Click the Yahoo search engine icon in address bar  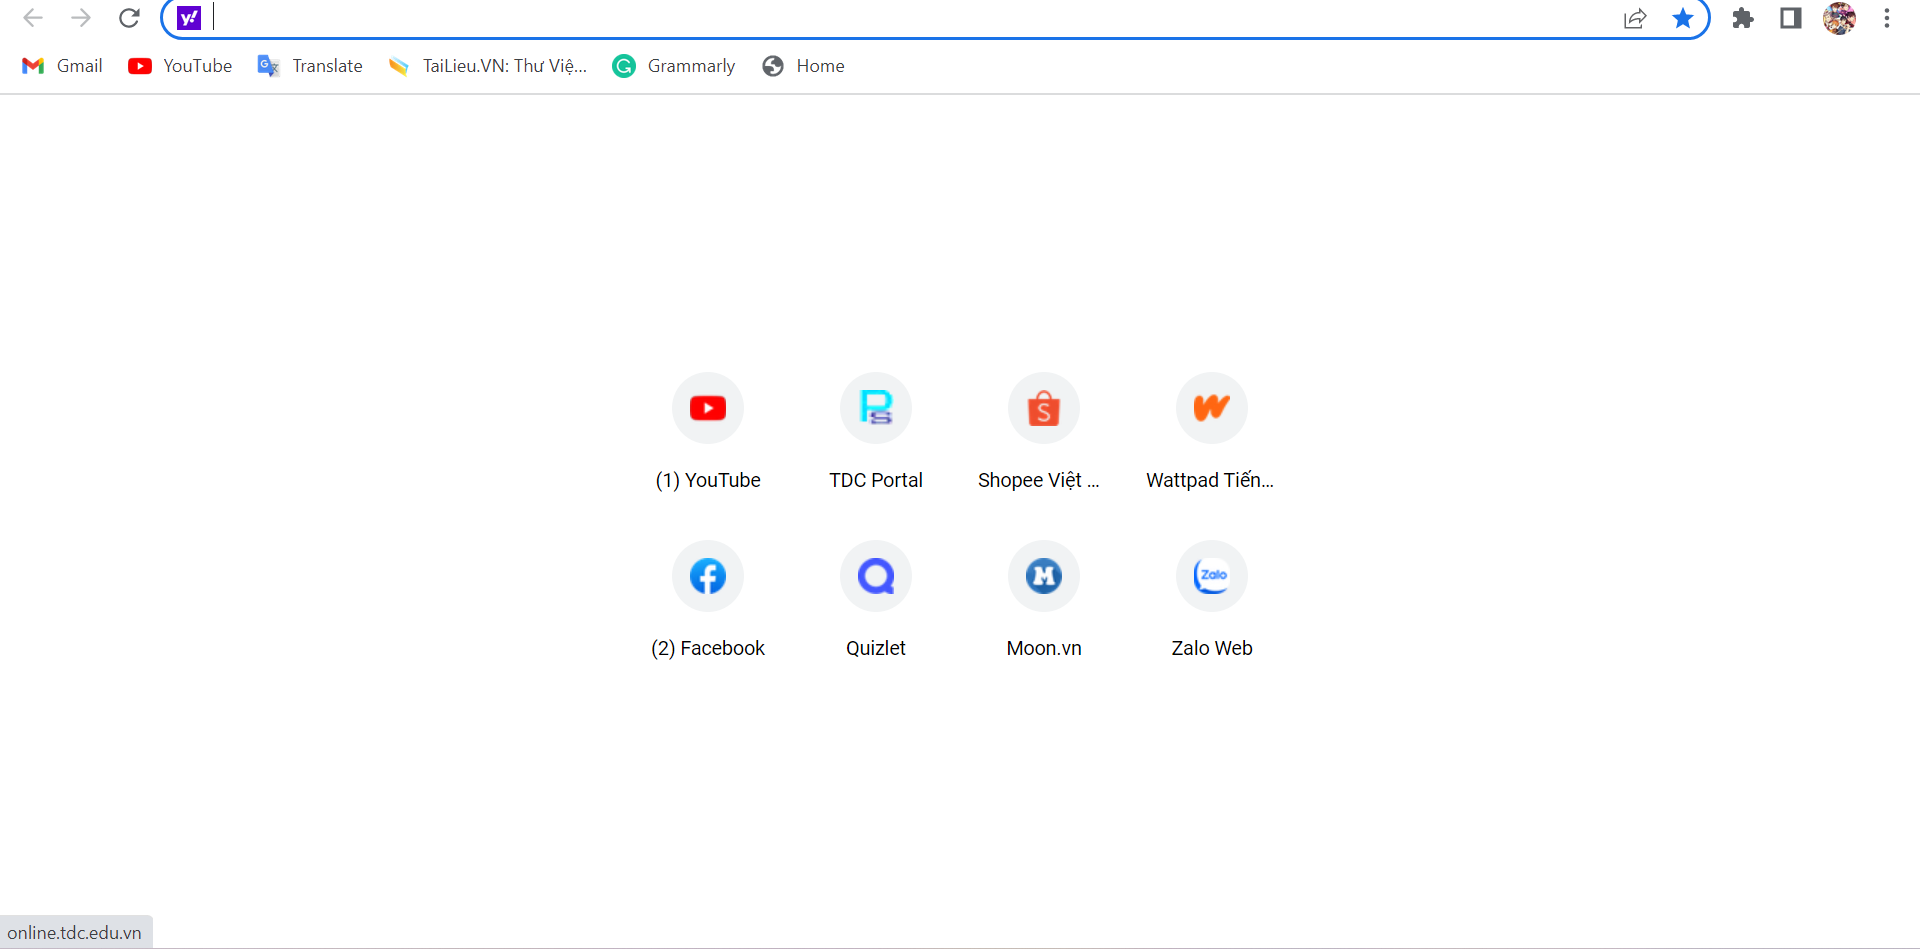(189, 18)
